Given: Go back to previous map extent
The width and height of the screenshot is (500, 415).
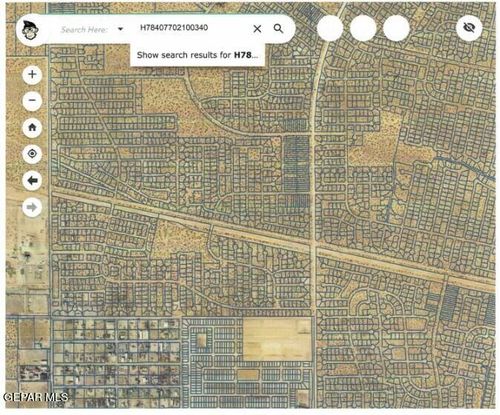Looking at the screenshot, I should pyautogui.click(x=32, y=181).
